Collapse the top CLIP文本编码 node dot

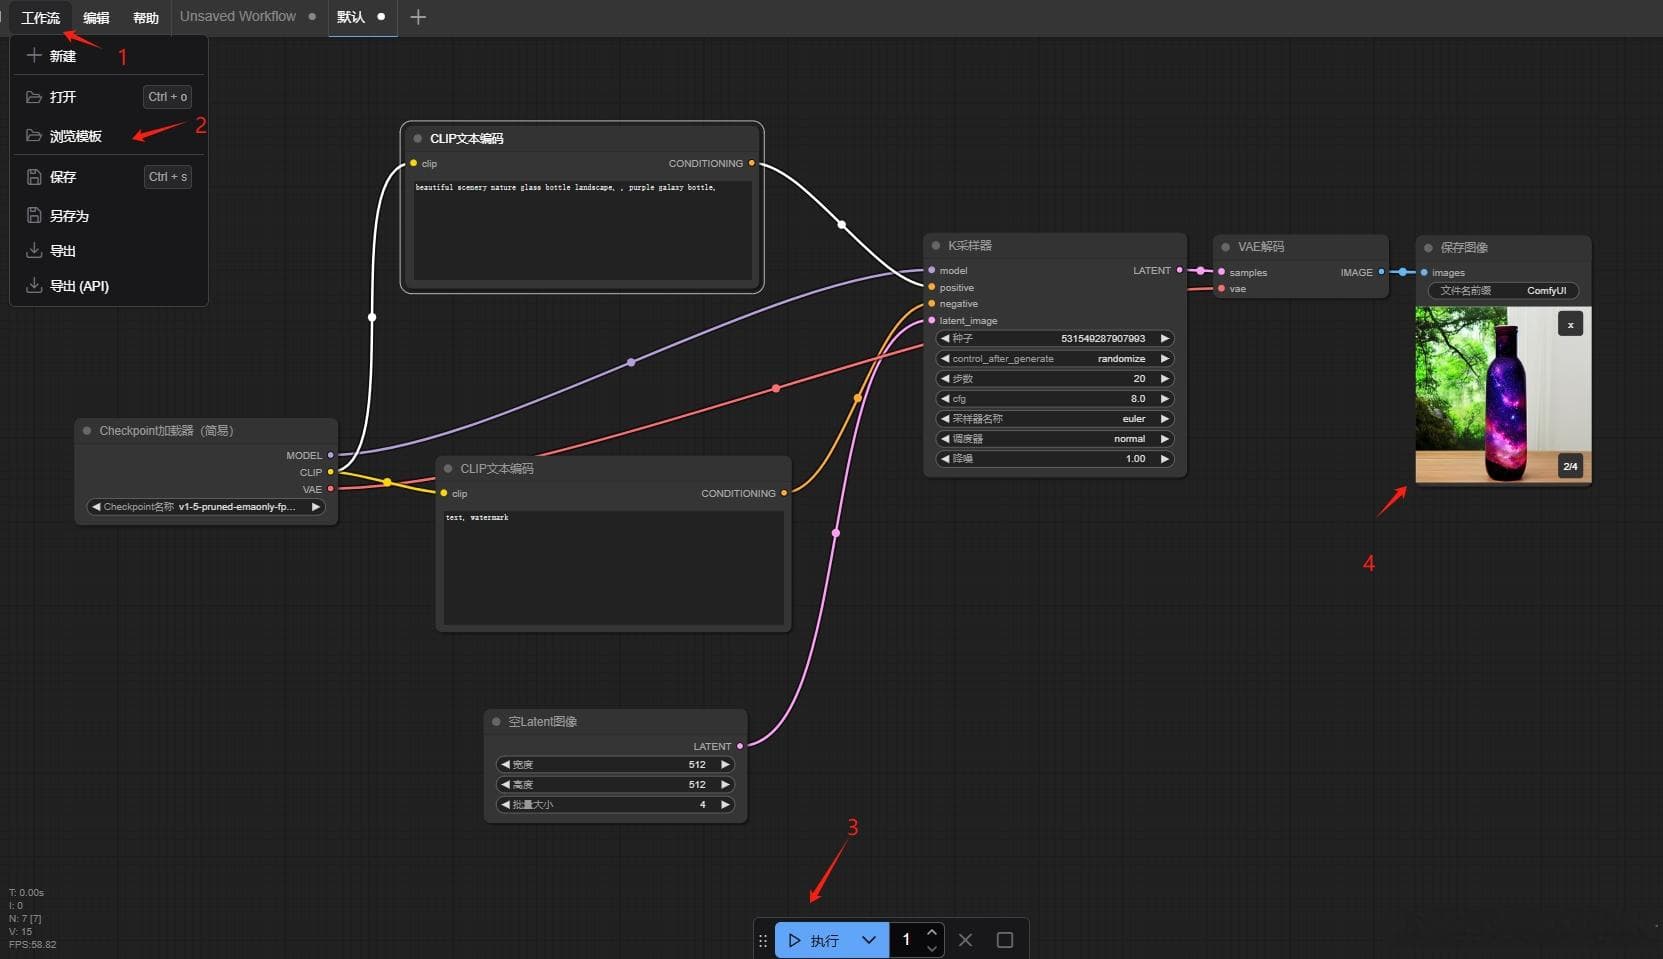tap(417, 139)
